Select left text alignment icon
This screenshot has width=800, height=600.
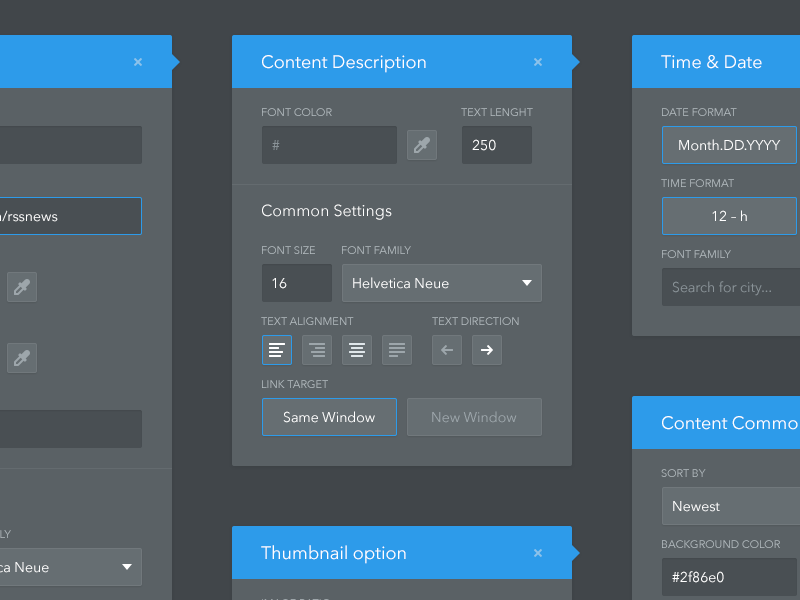click(277, 350)
